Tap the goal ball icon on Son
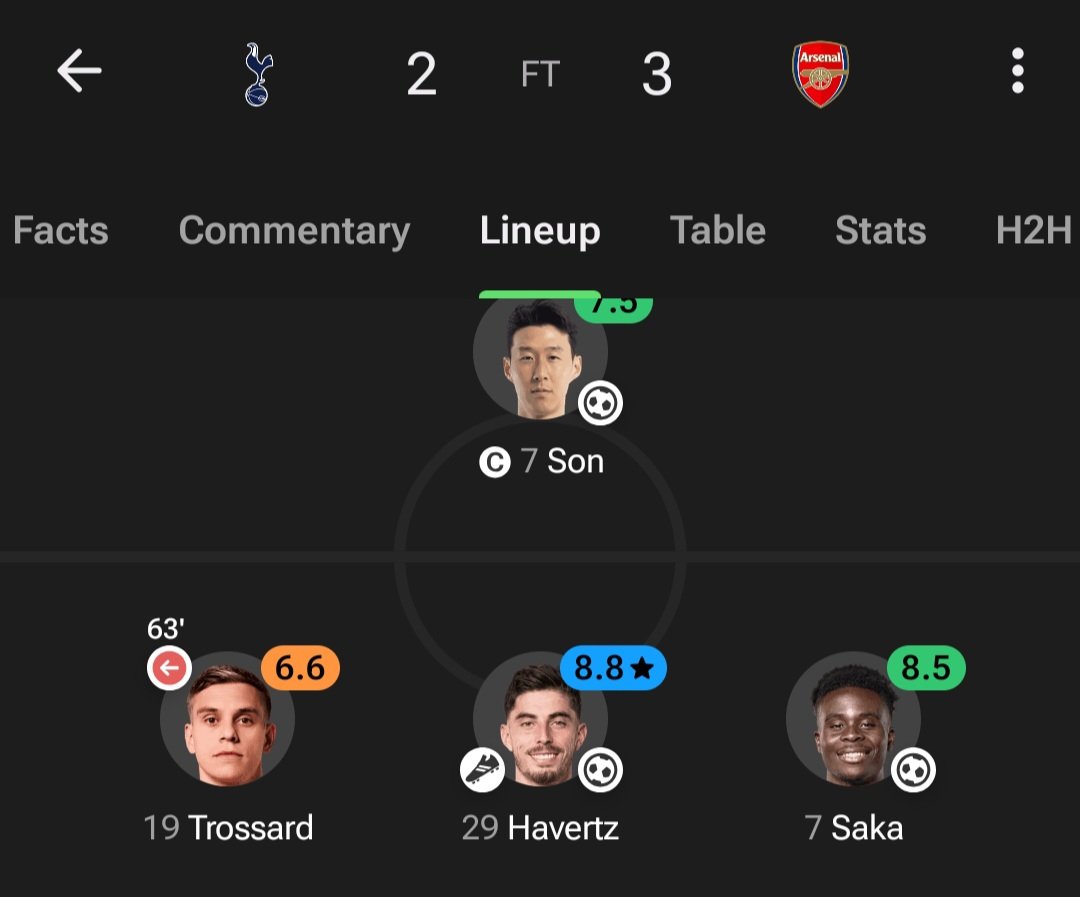This screenshot has width=1080, height=897. (x=600, y=403)
